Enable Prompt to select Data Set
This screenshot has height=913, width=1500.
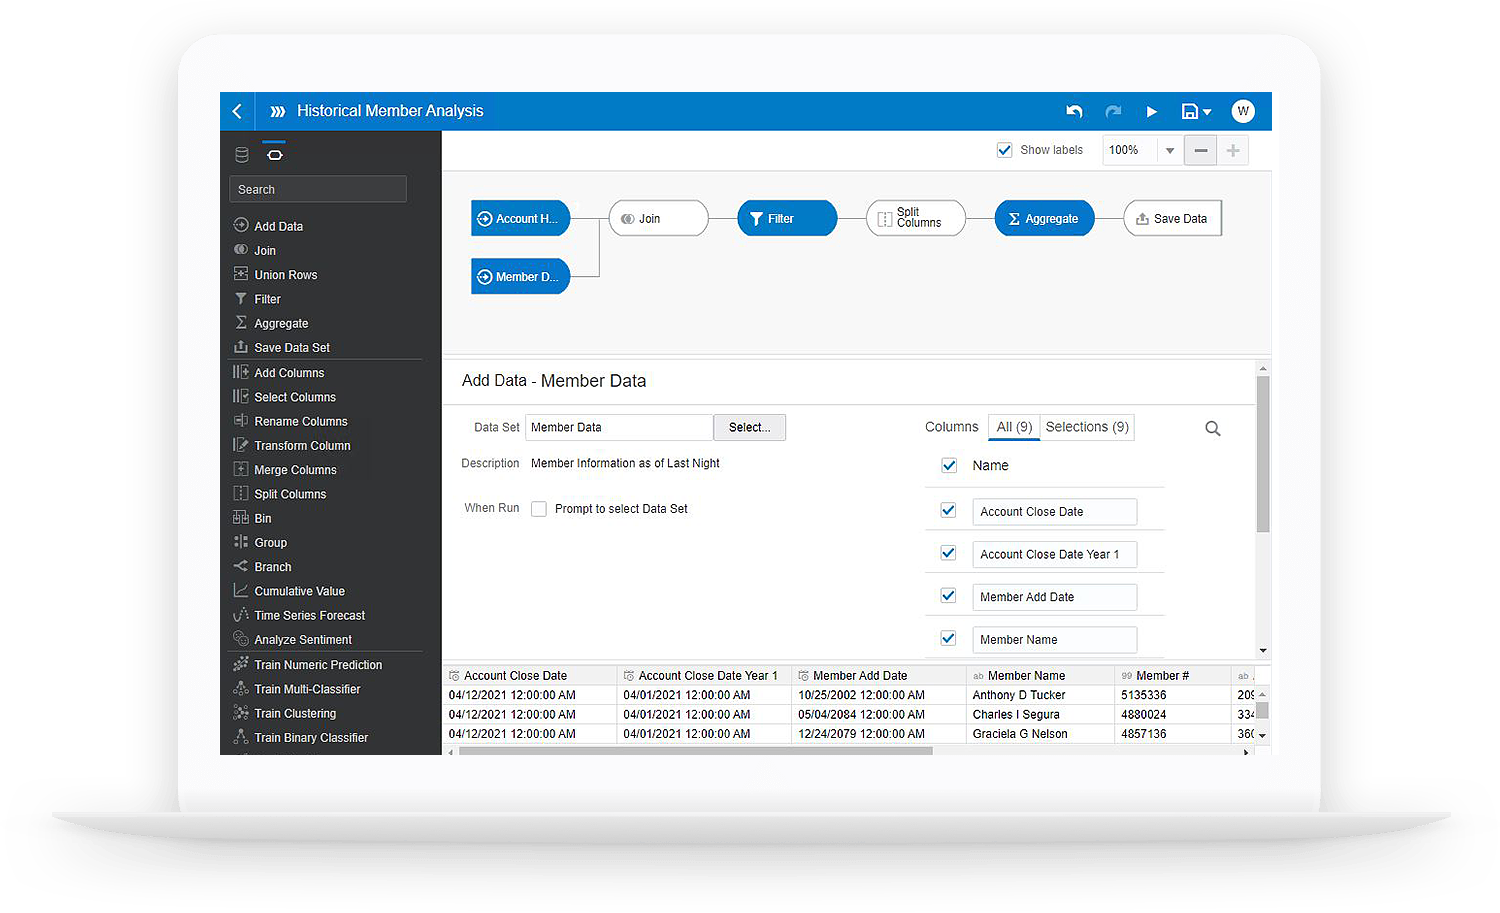coord(539,509)
